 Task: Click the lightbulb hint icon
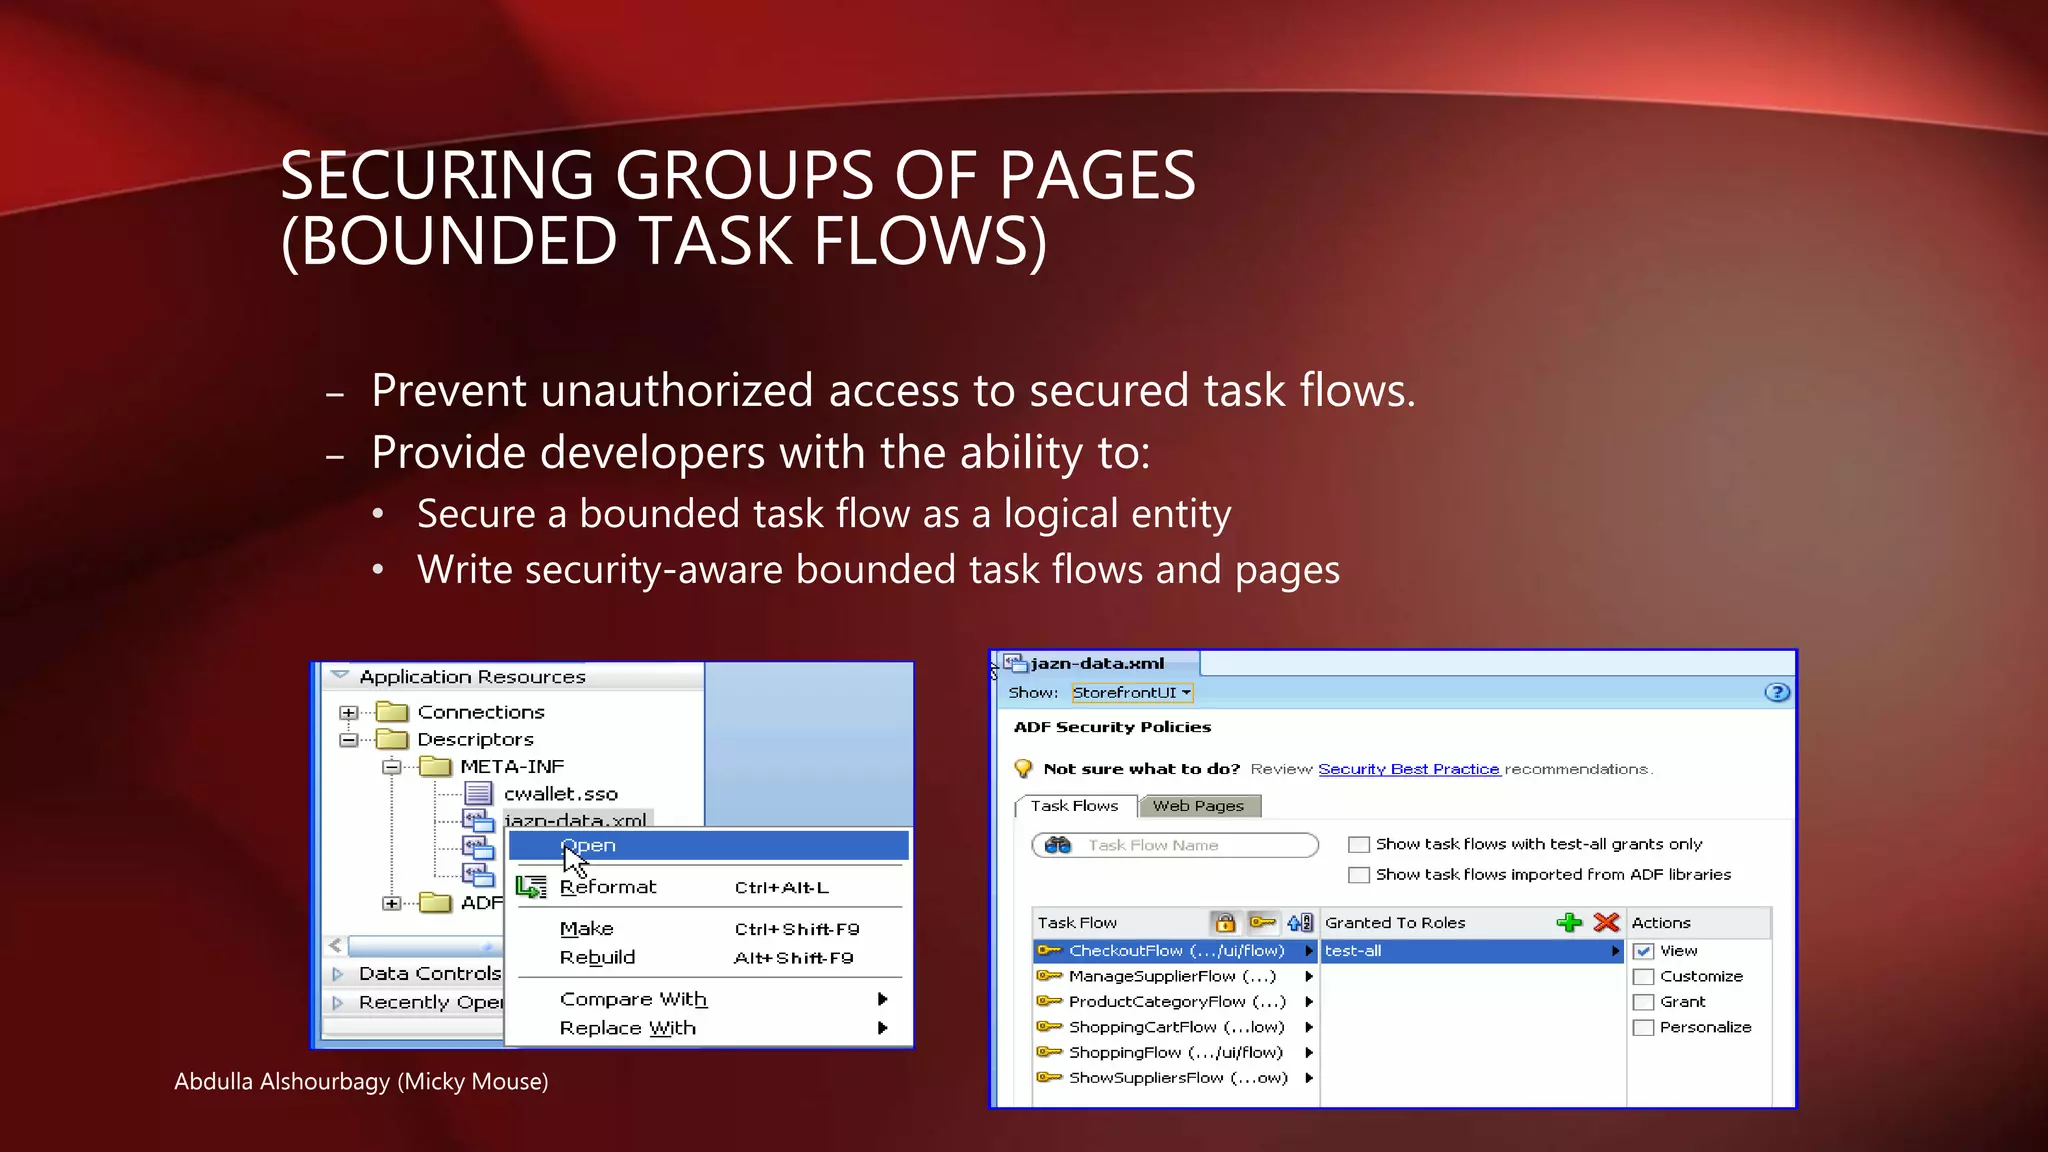tap(1023, 769)
